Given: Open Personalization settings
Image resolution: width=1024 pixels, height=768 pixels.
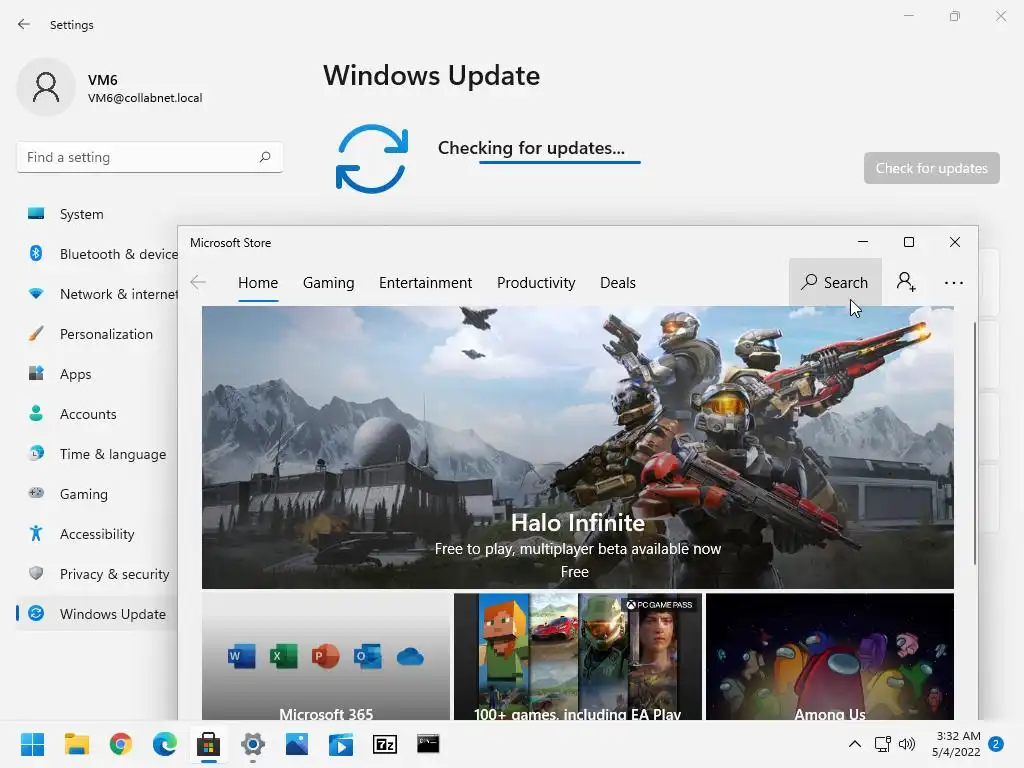Looking at the screenshot, I should click(x=97, y=334).
